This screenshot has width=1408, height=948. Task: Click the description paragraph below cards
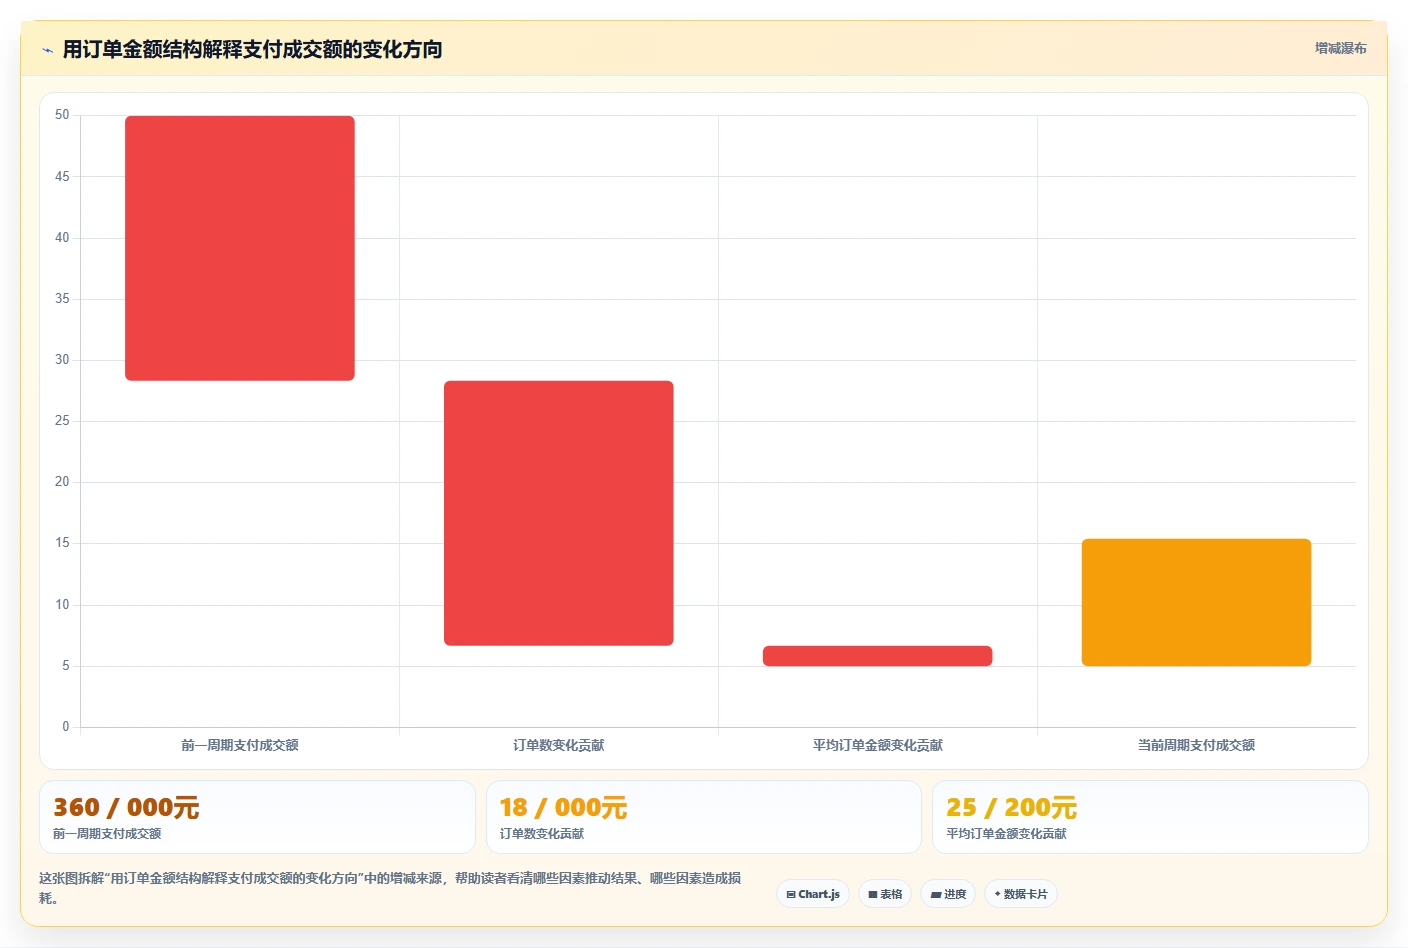pos(390,888)
